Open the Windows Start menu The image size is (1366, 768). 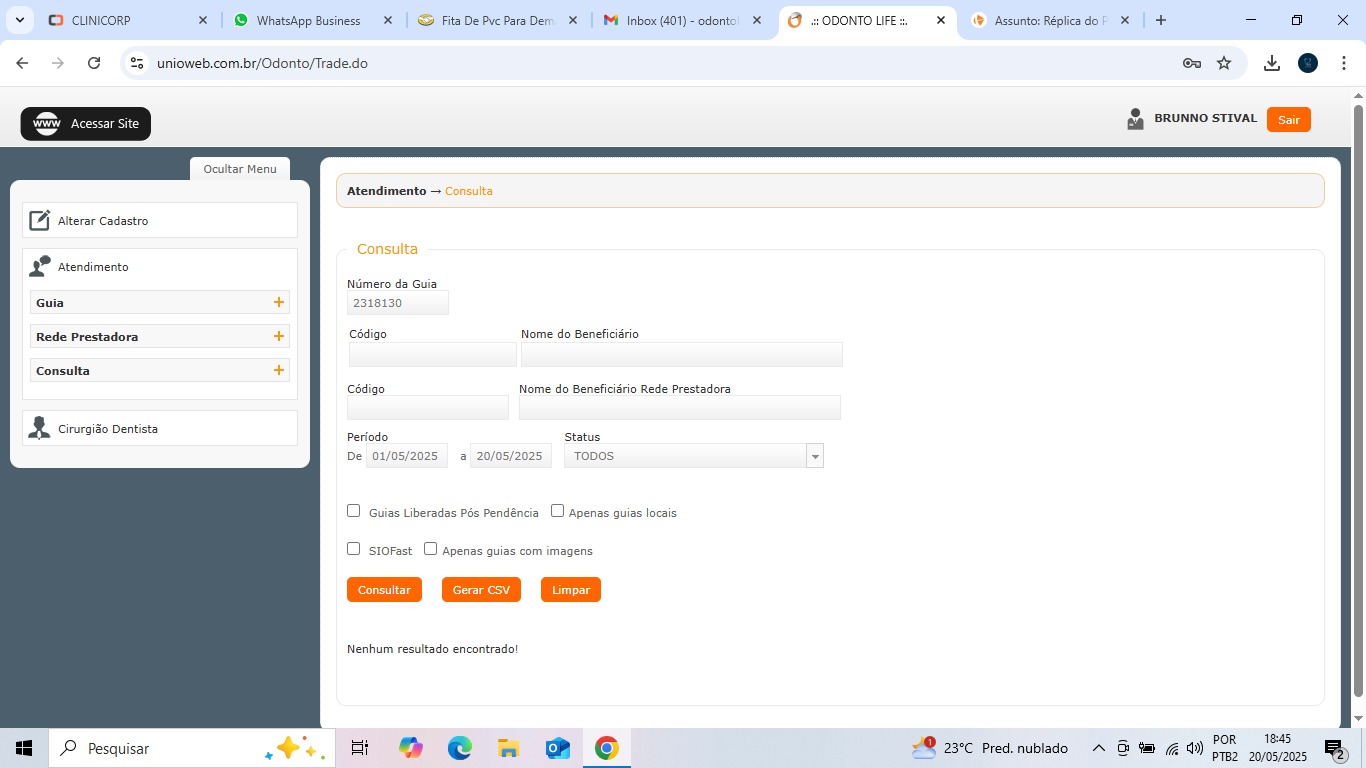coord(24,748)
